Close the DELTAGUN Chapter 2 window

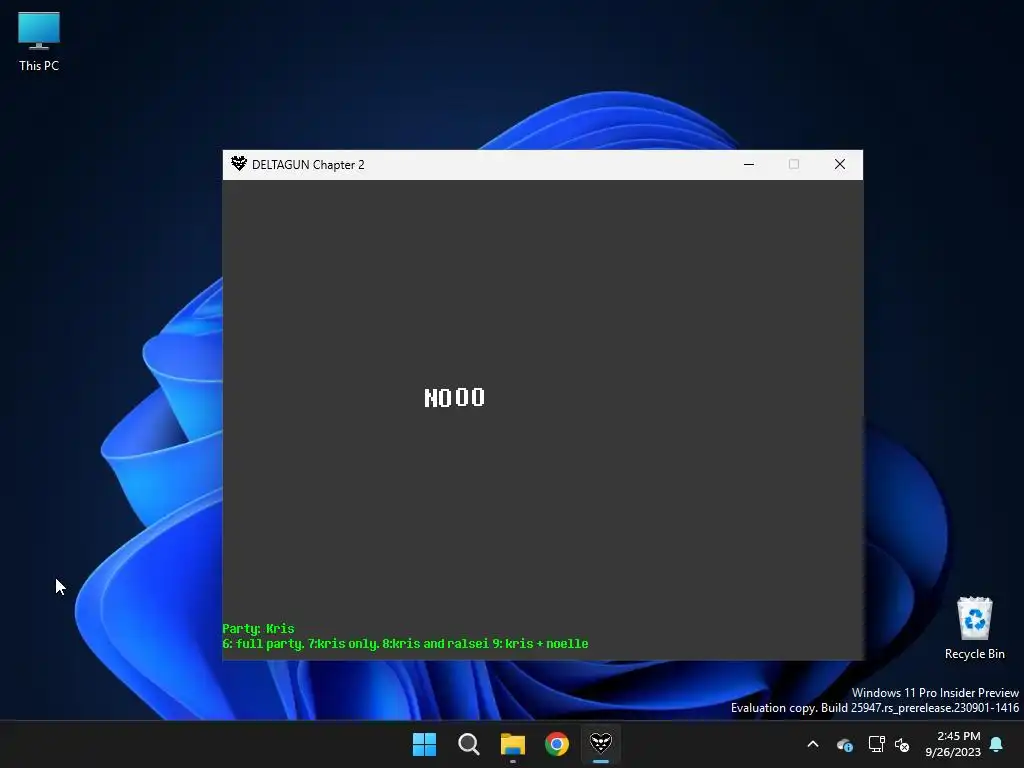pos(840,165)
